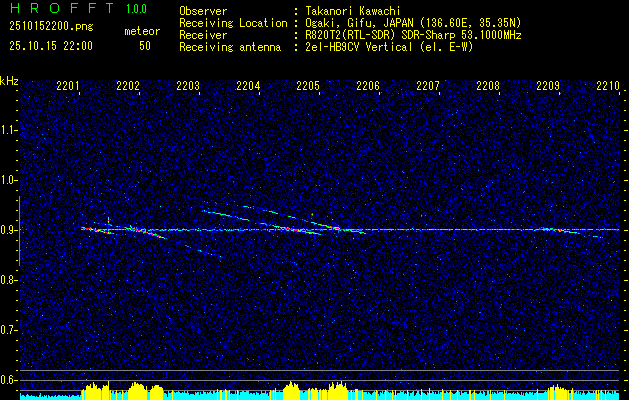
Task: Click the 0.6 kHz axis label
Action: point(8,380)
